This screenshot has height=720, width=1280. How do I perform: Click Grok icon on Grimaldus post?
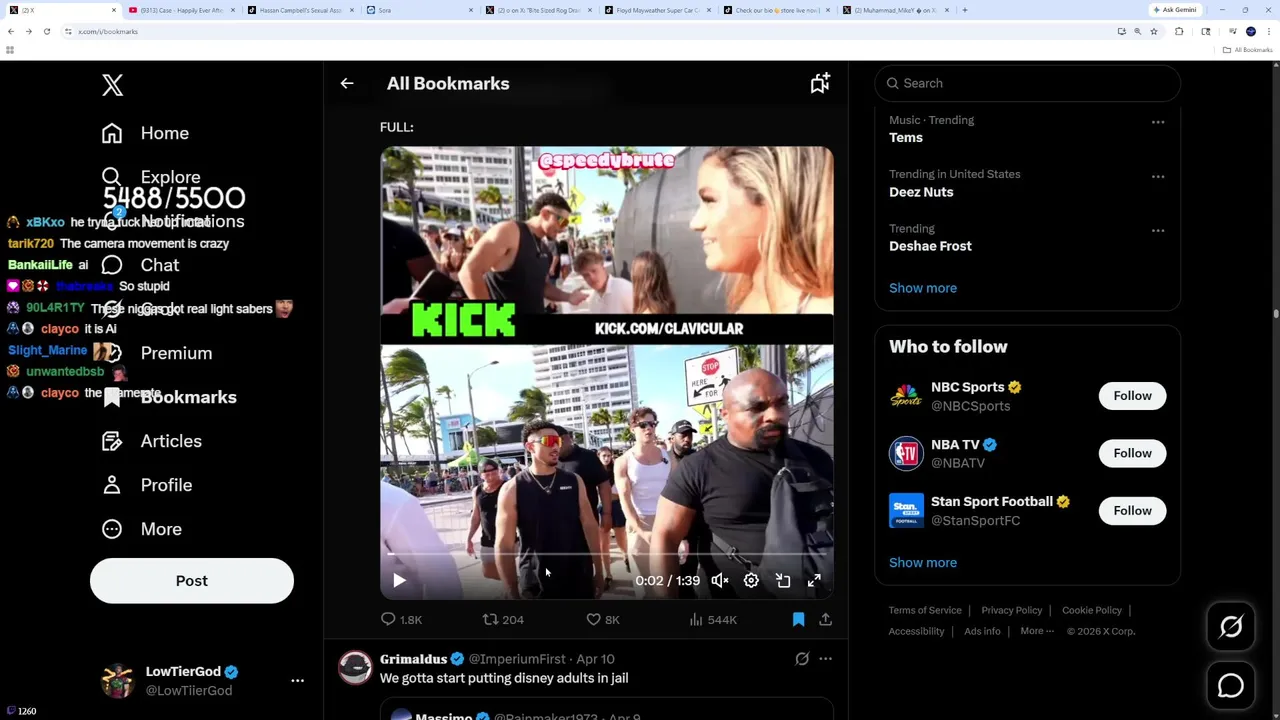pyautogui.click(x=802, y=659)
